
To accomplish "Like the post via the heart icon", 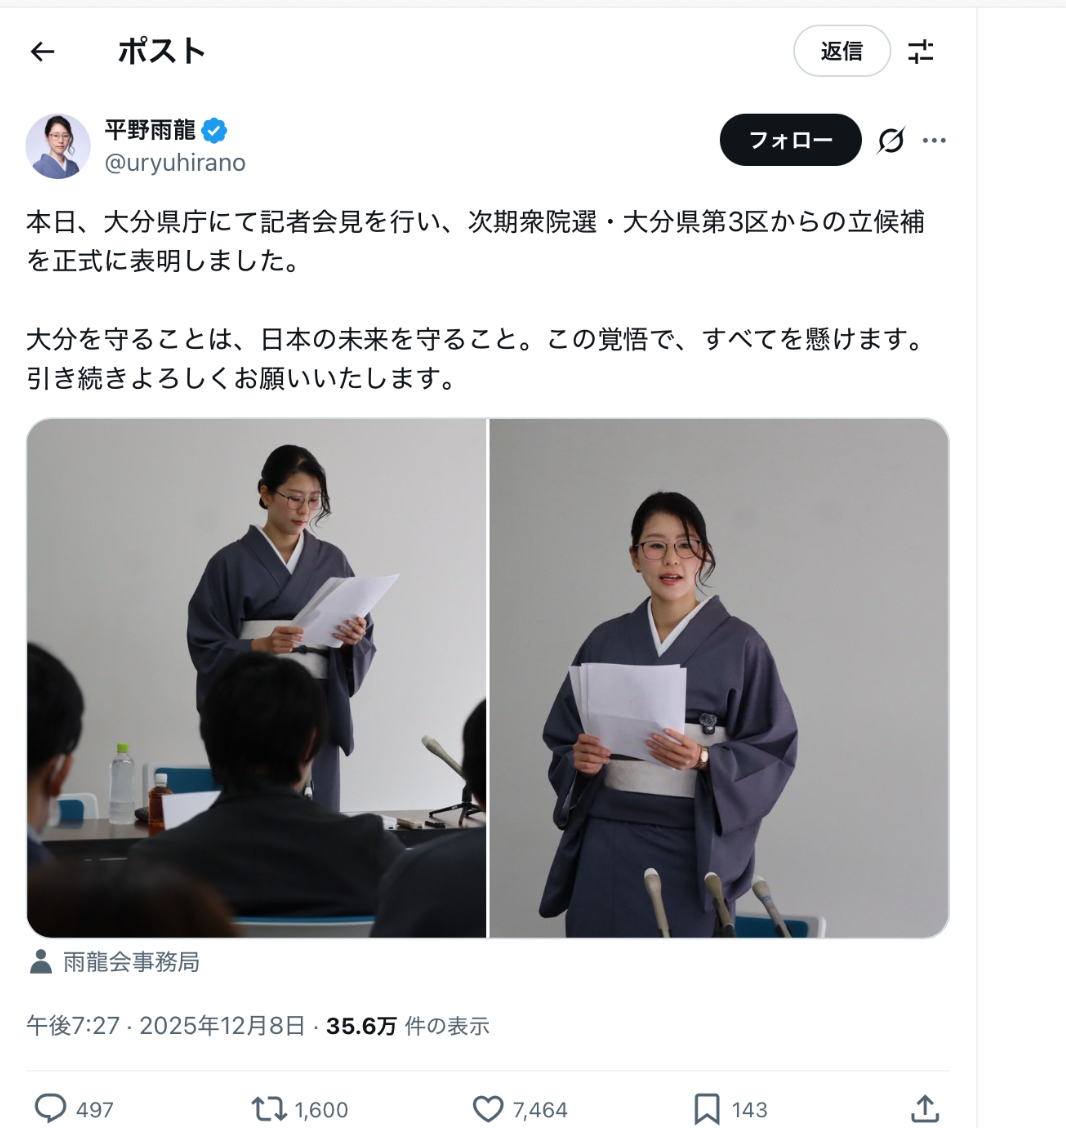I will coord(488,1109).
